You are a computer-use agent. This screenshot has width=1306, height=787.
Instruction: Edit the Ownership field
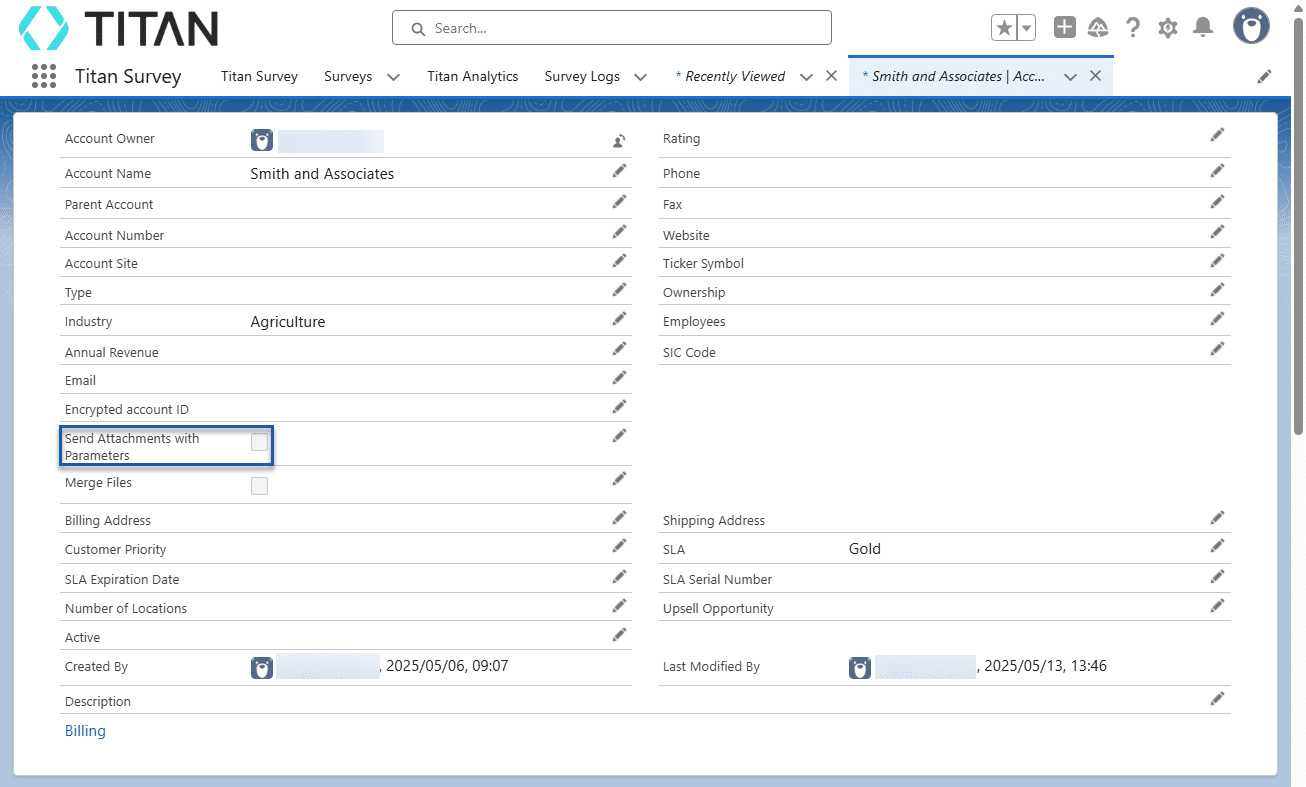[x=1217, y=290]
